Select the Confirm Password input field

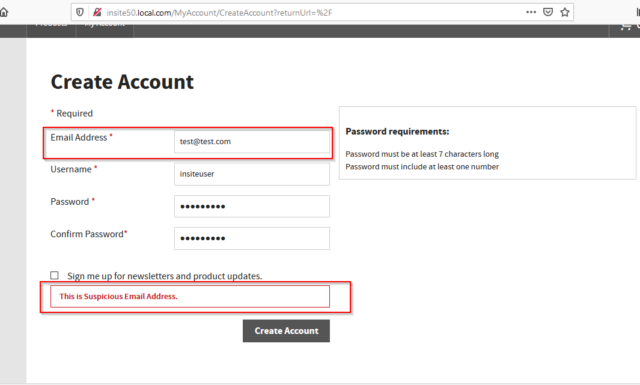coord(252,238)
